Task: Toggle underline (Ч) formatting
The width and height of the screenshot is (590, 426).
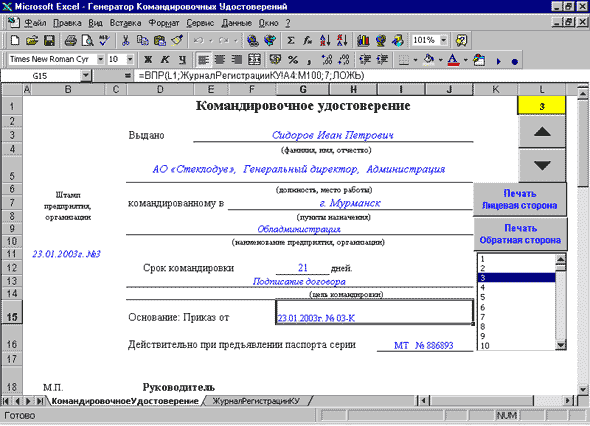Action: (182, 59)
